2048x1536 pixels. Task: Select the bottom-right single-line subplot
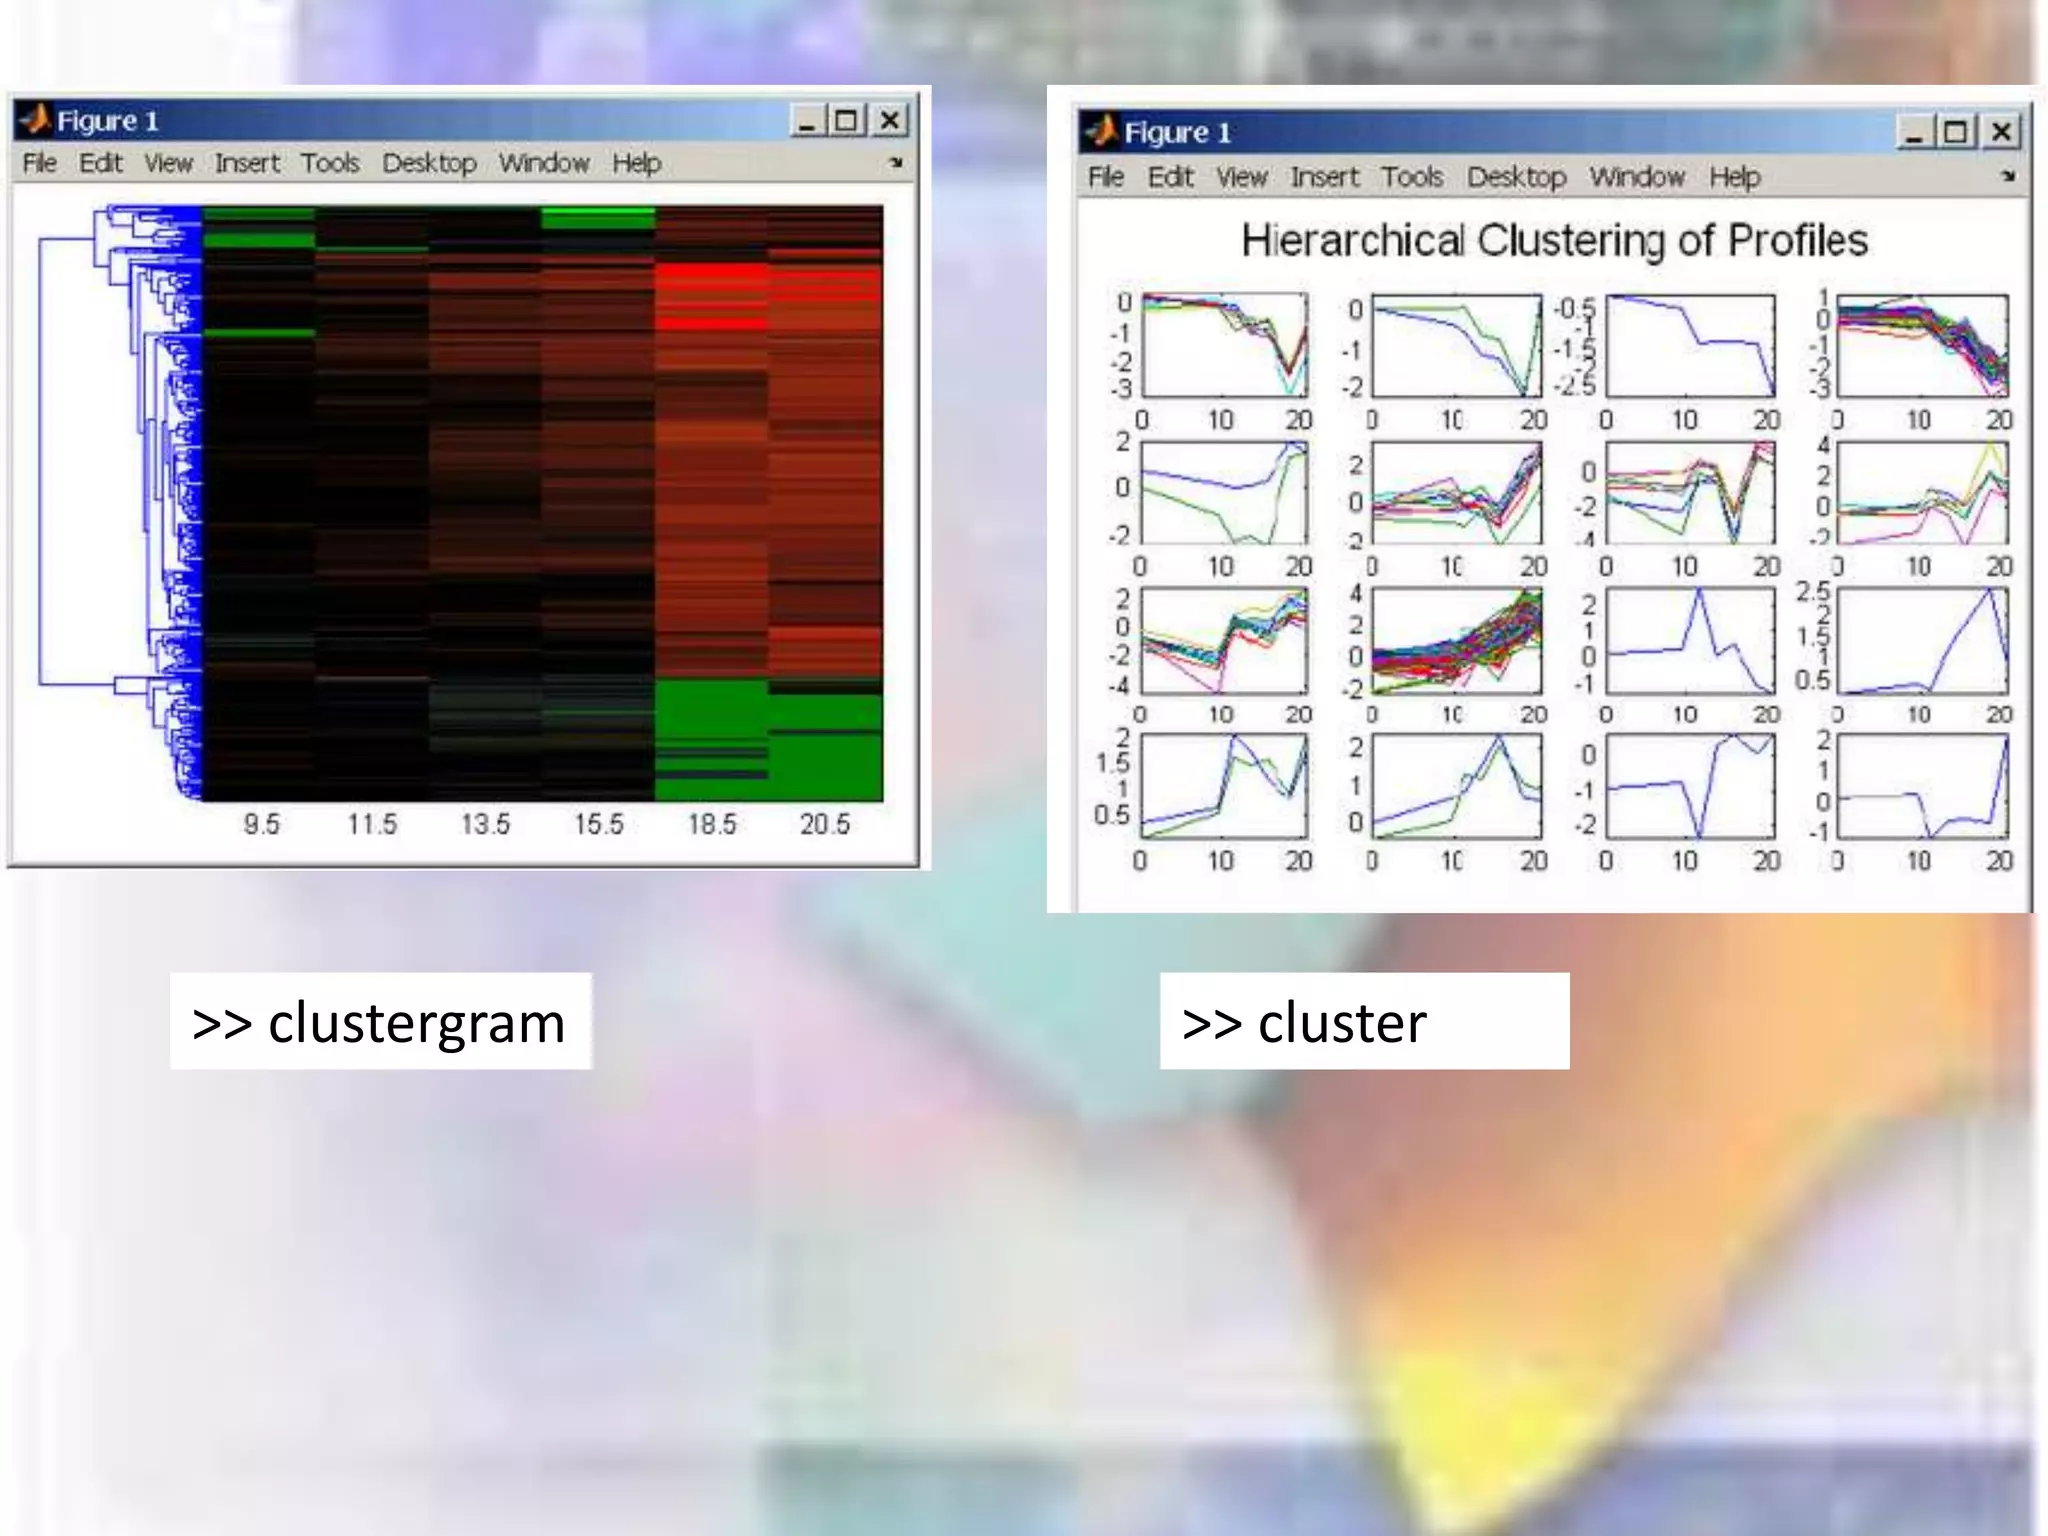pyautogui.click(x=1922, y=786)
